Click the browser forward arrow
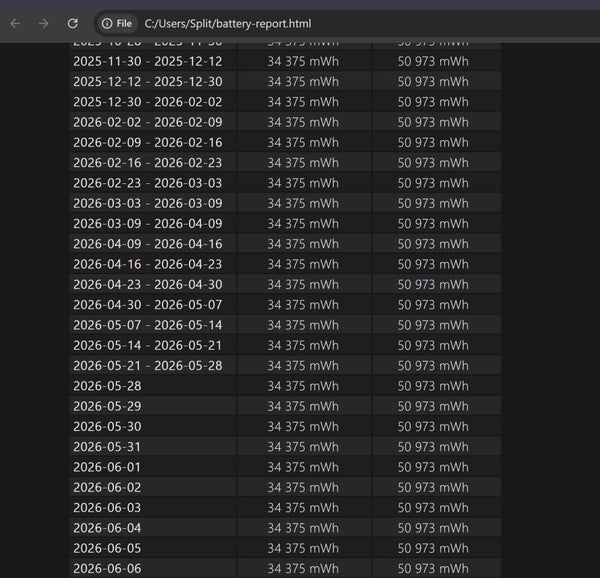The height and width of the screenshot is (578, 600). click(x=44, y=24)
